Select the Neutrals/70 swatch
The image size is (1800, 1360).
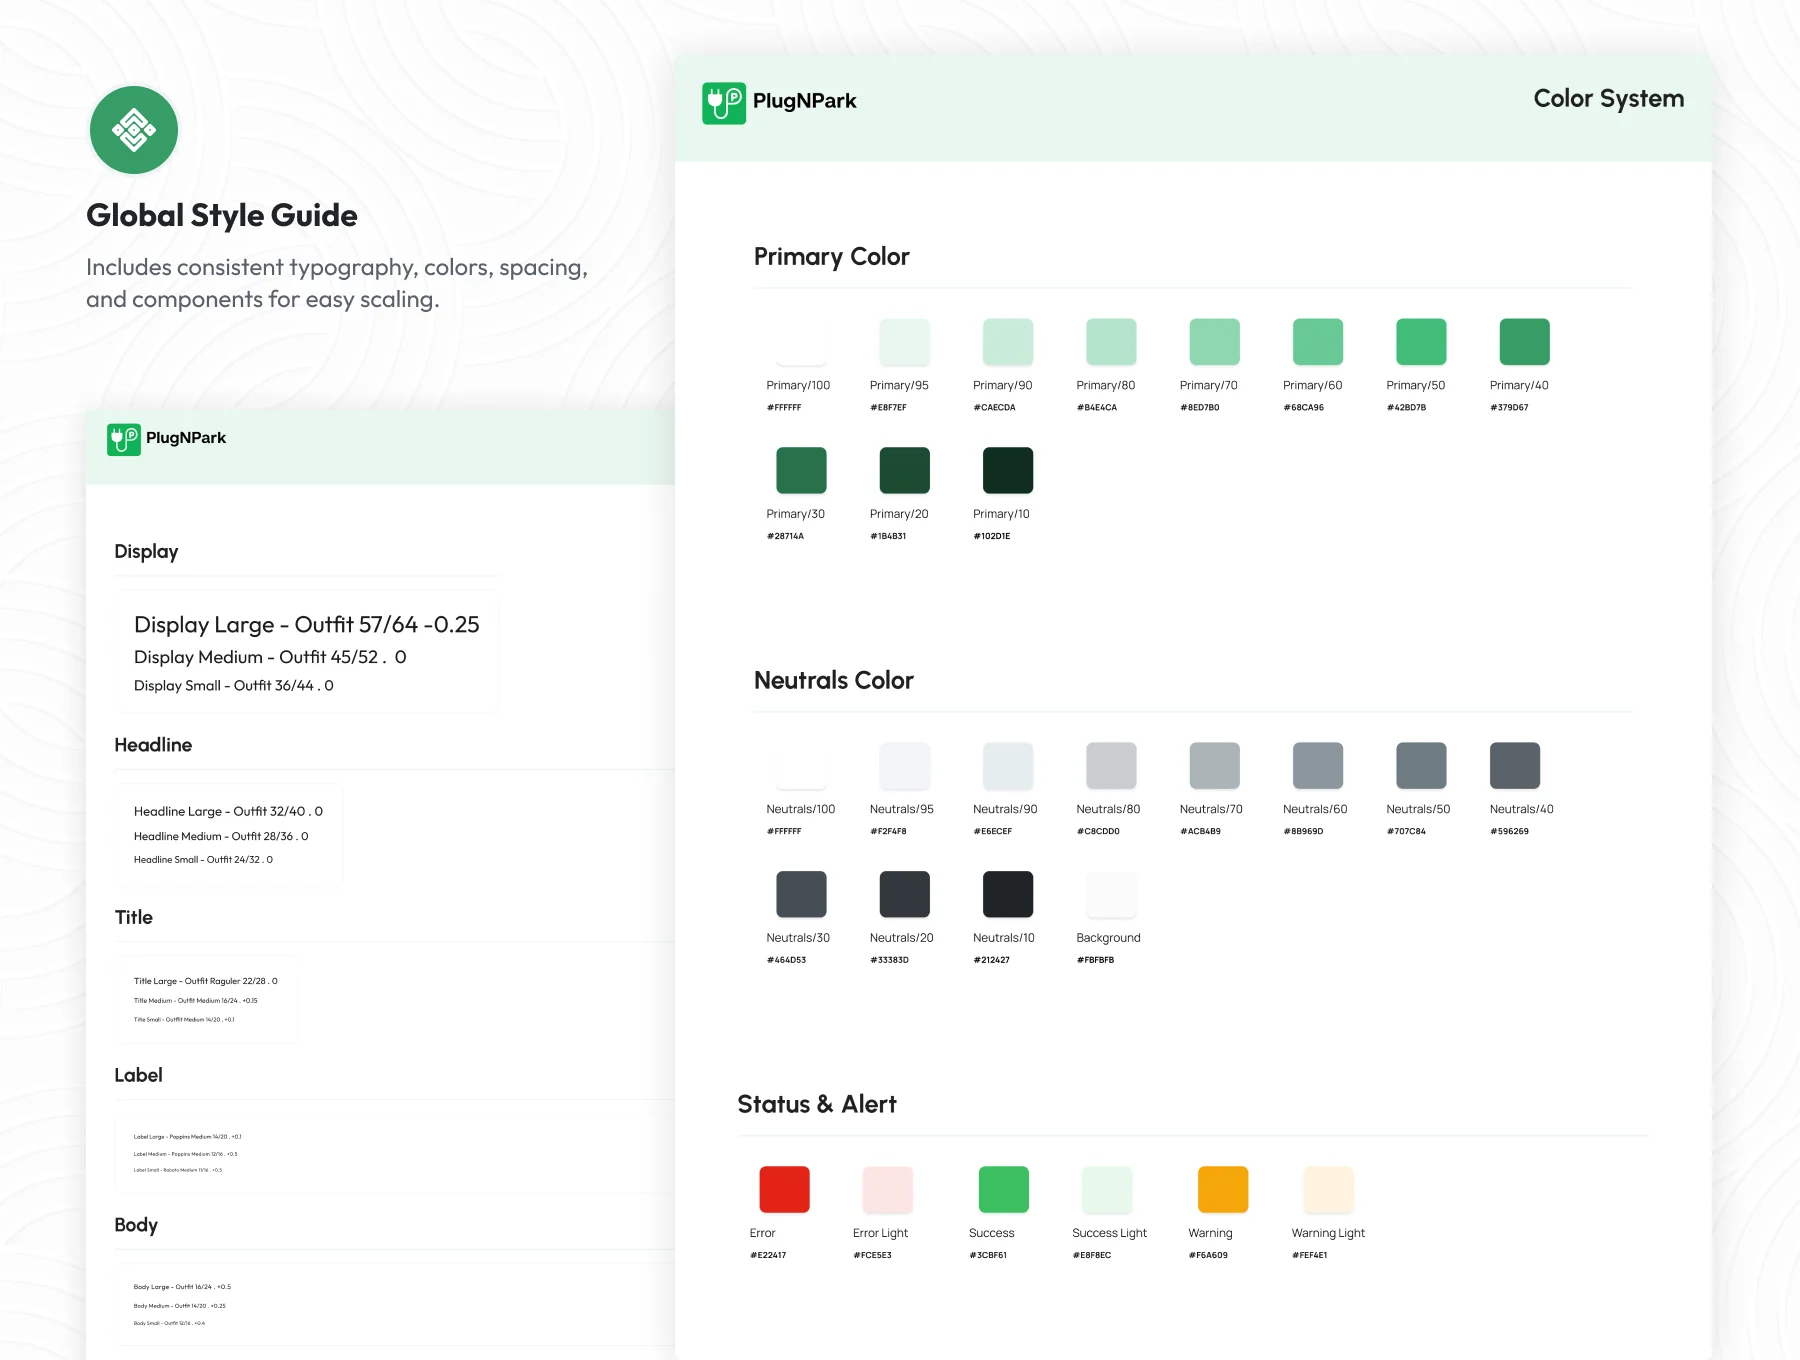[1214, 766]
